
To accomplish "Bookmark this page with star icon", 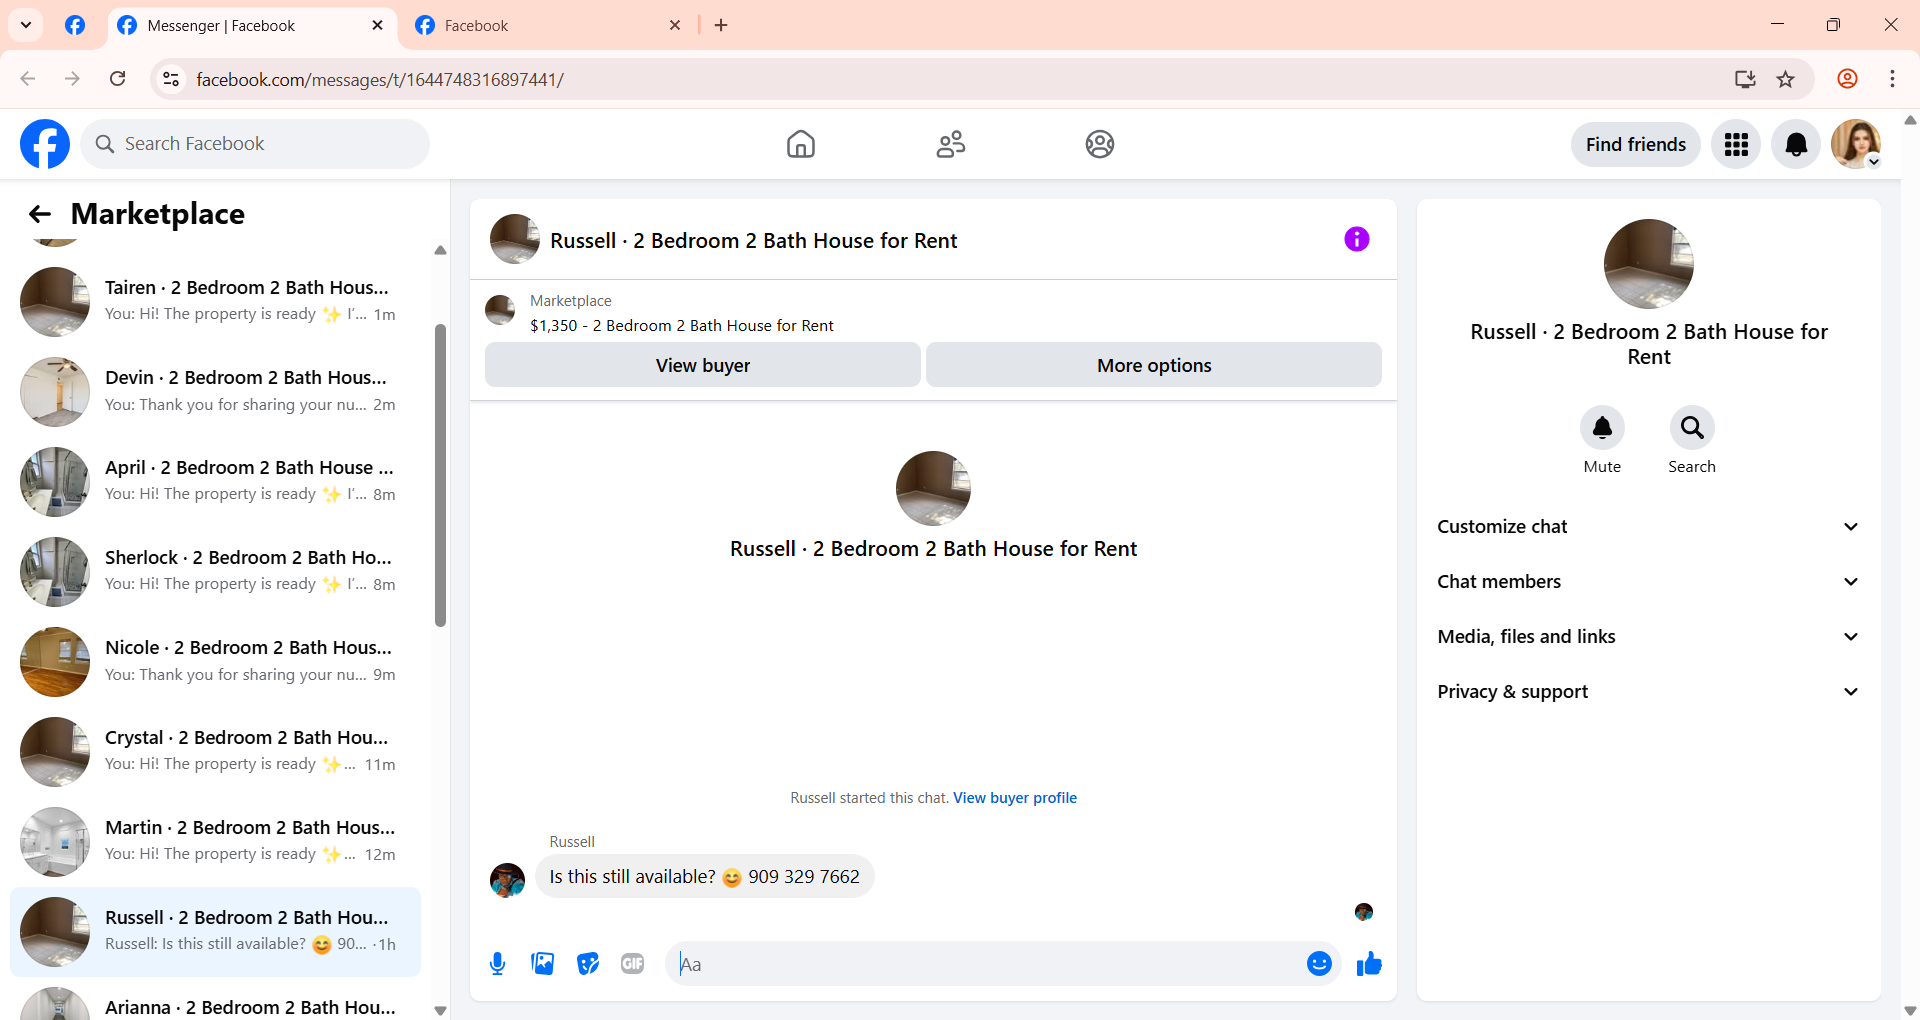I will click(1785, 79).
